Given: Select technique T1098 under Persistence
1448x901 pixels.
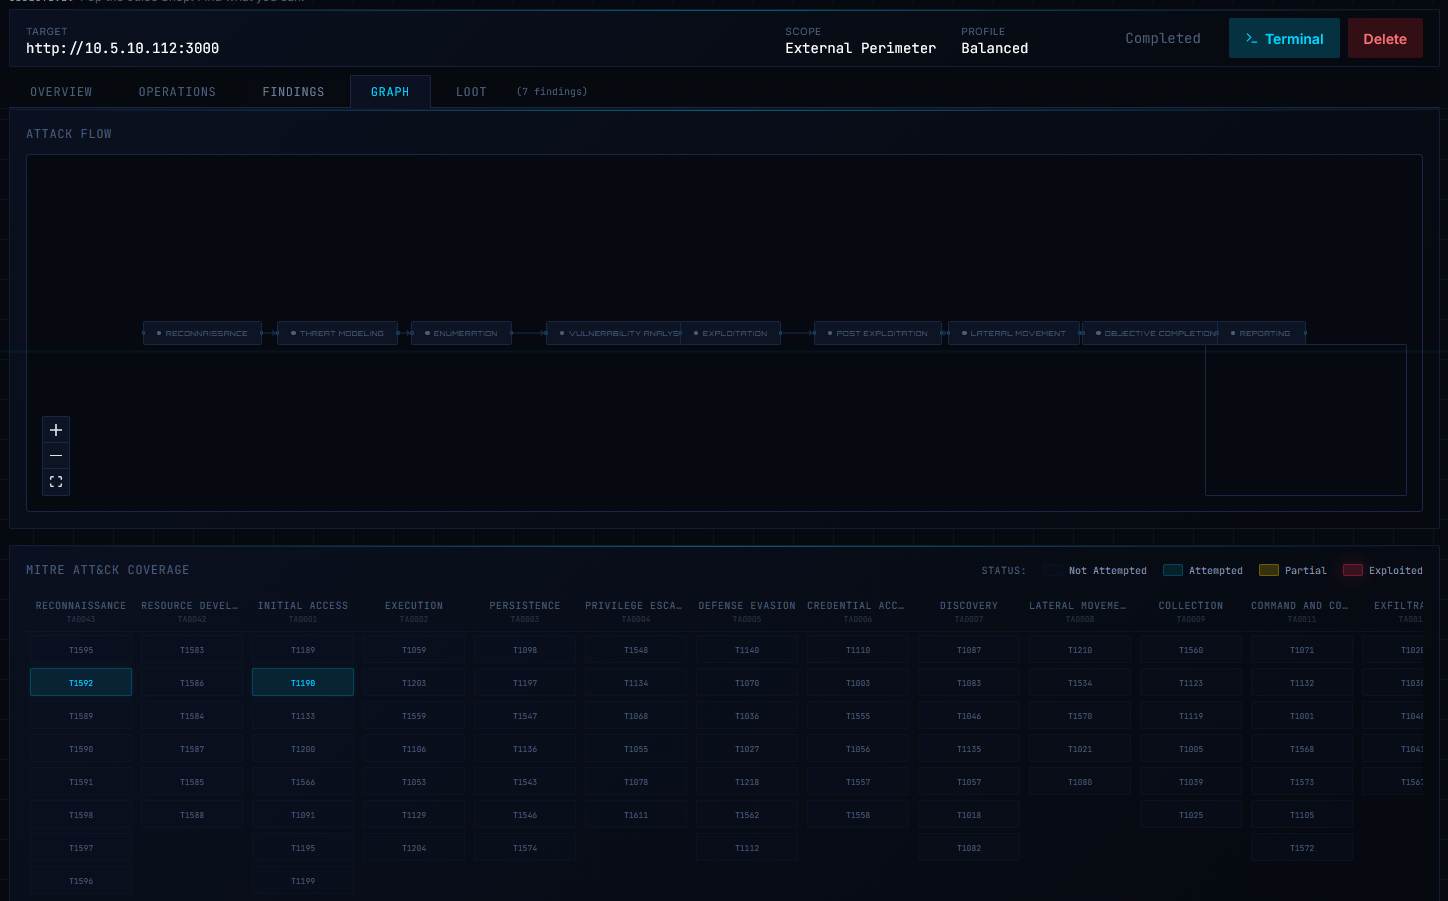Looking at the screenshot, I should click(525, 649).
